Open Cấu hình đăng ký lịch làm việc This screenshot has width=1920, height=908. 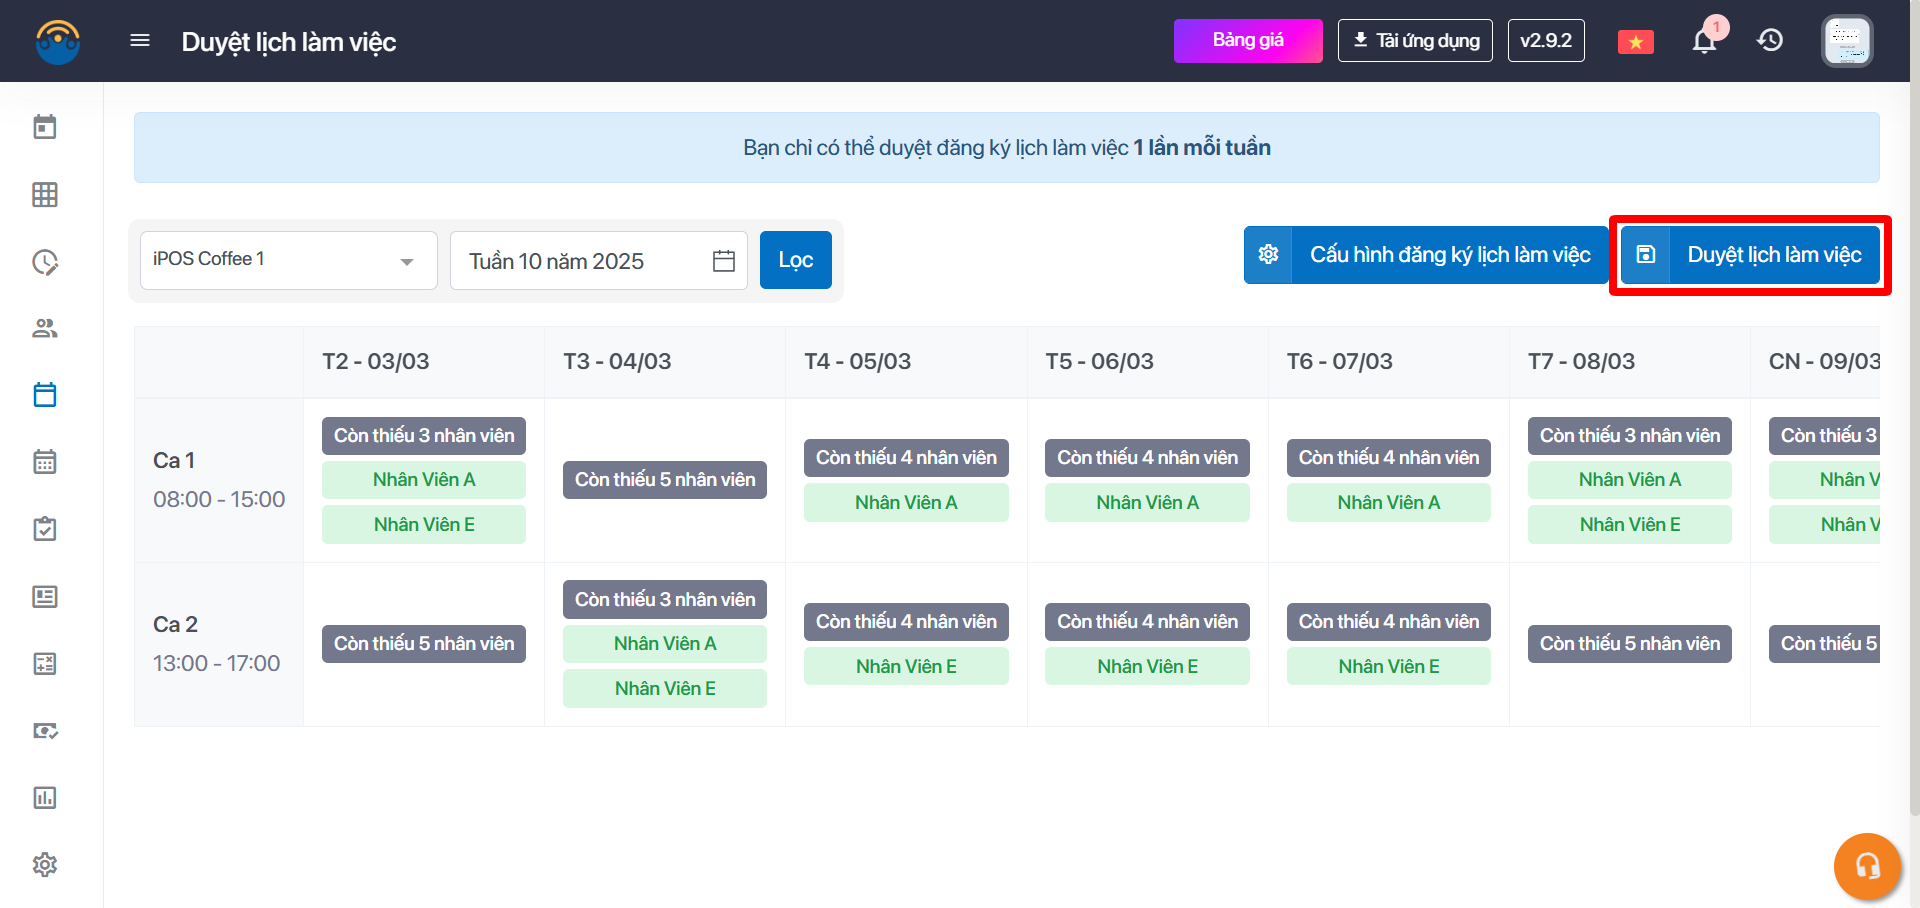coord(1426,255)
